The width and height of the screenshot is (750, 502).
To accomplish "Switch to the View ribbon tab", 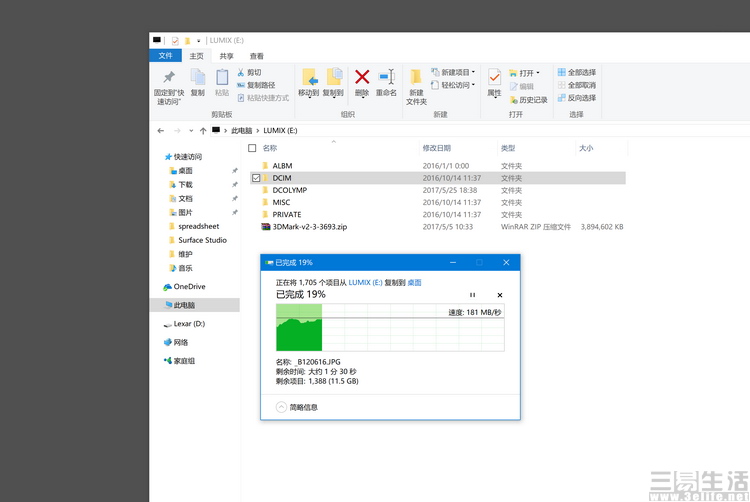I will tap(256, 56).
